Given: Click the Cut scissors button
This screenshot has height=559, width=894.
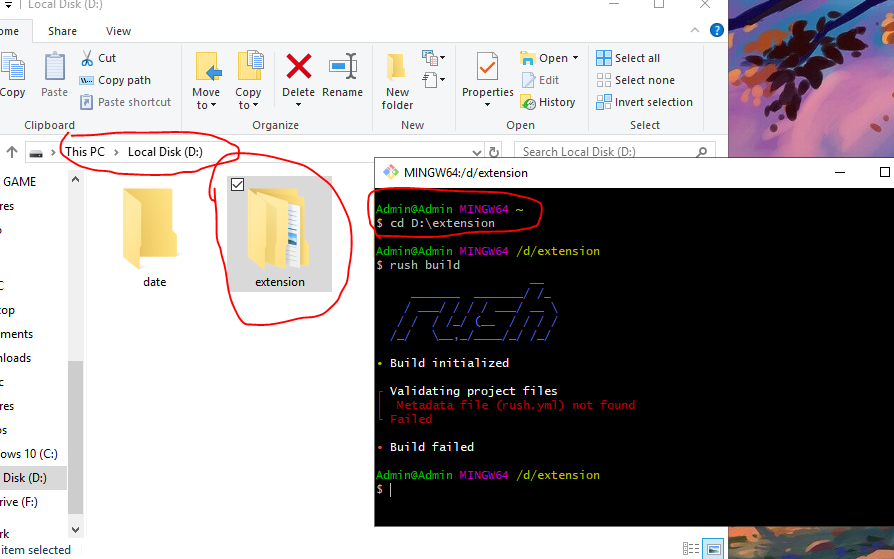Looking at the screenshot, I should 98,58.
